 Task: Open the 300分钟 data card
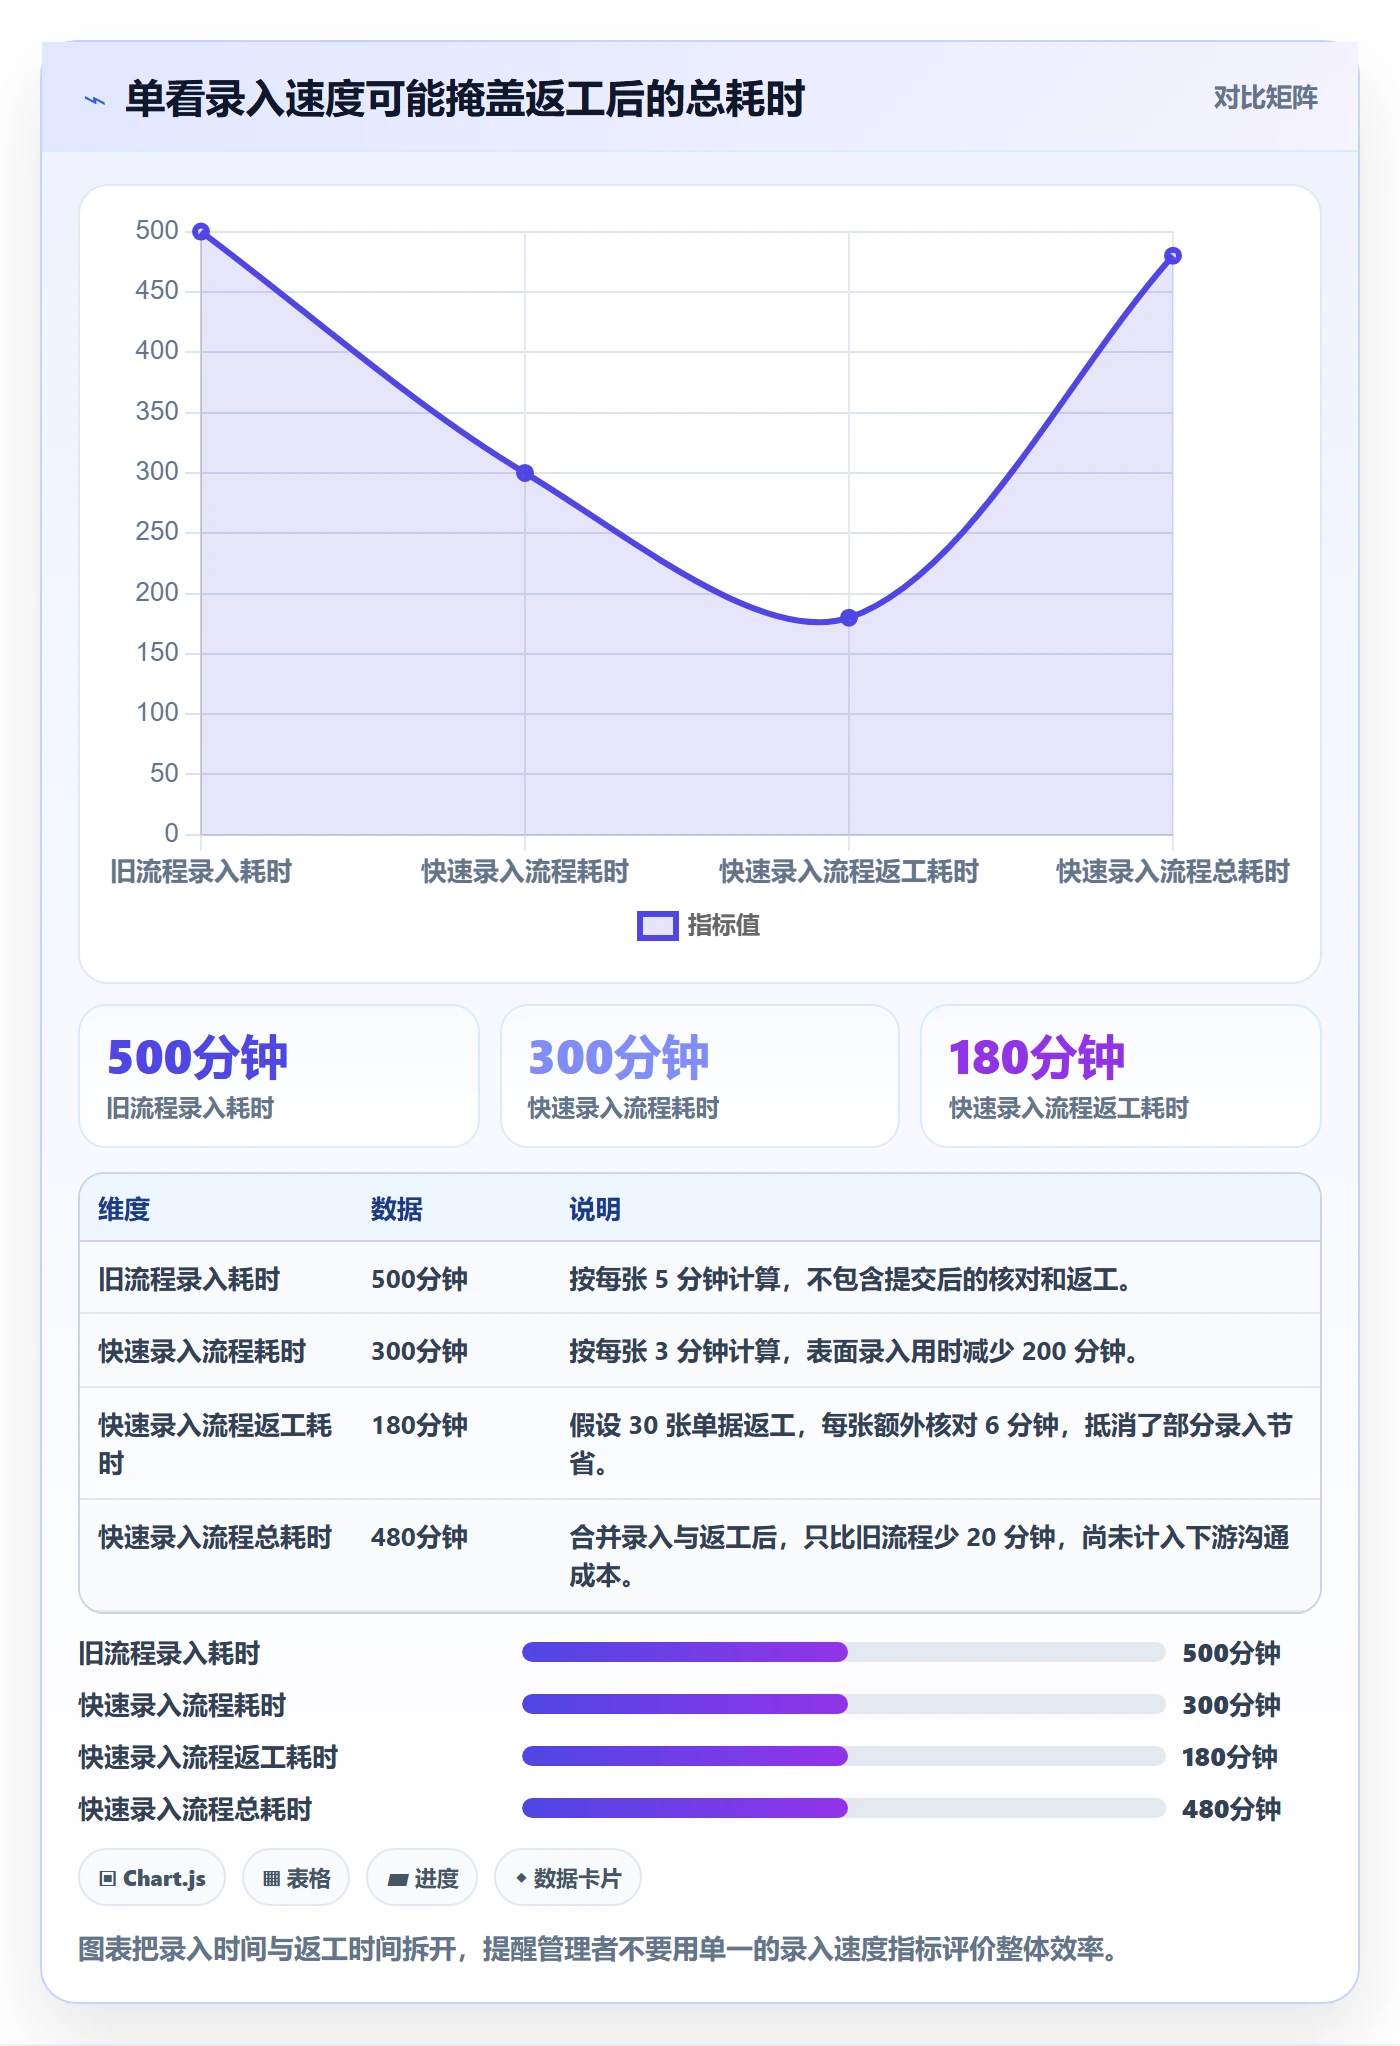click(x=700, y=1076)
